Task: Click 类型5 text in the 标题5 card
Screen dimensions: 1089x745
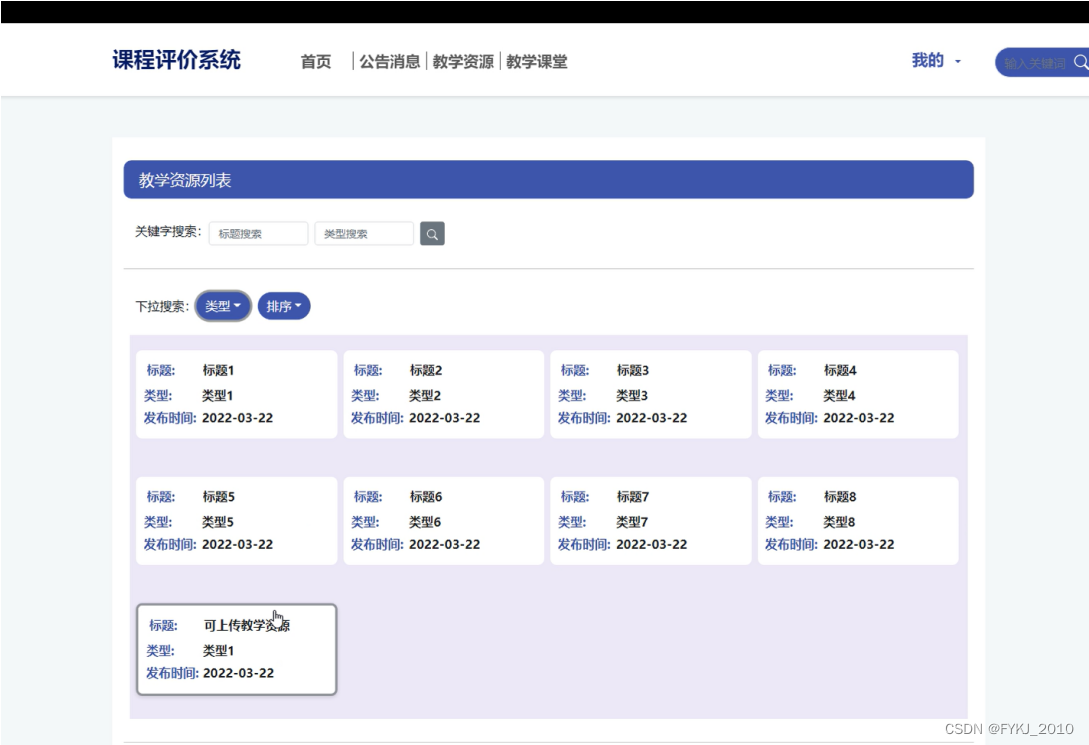Action: (217, 522)
